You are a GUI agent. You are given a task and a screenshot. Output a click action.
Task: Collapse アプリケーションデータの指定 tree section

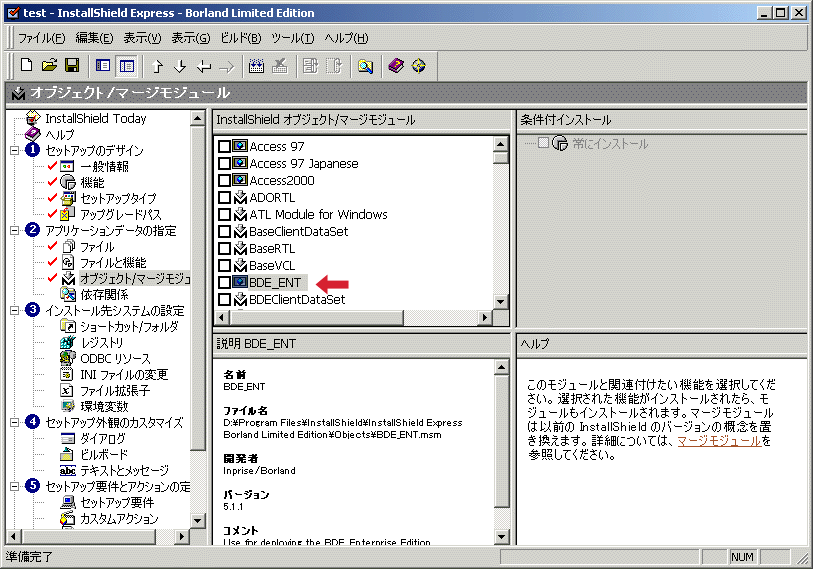pyautogui.click(x=15, y=231)
